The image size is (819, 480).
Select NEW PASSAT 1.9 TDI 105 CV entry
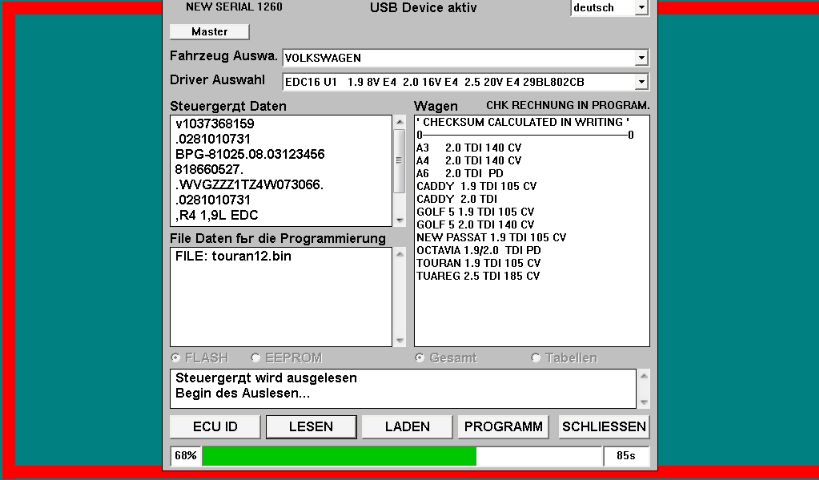tap(491, 238)
